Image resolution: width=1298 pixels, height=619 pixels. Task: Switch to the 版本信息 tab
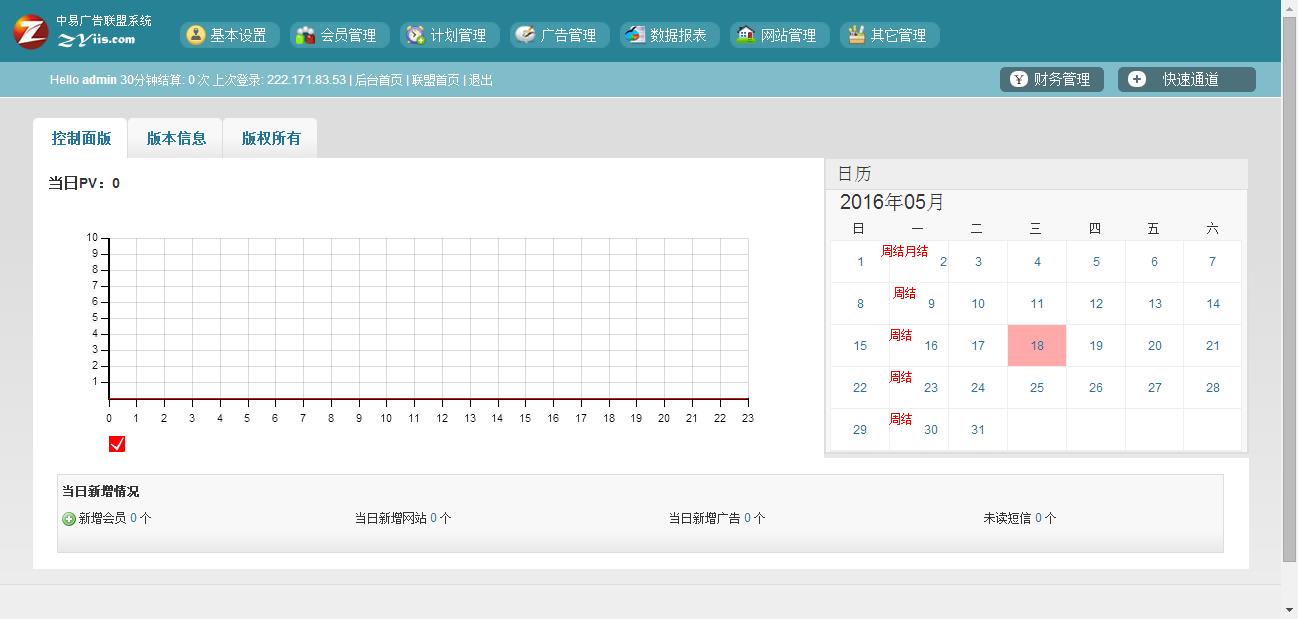176,138
